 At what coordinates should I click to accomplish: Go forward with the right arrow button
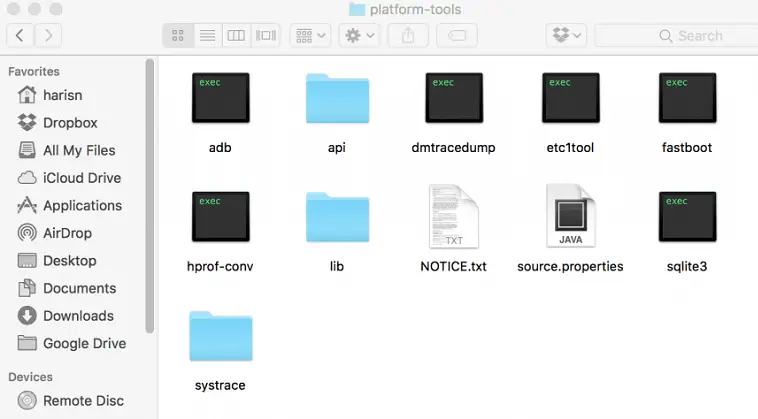(48, 35)
